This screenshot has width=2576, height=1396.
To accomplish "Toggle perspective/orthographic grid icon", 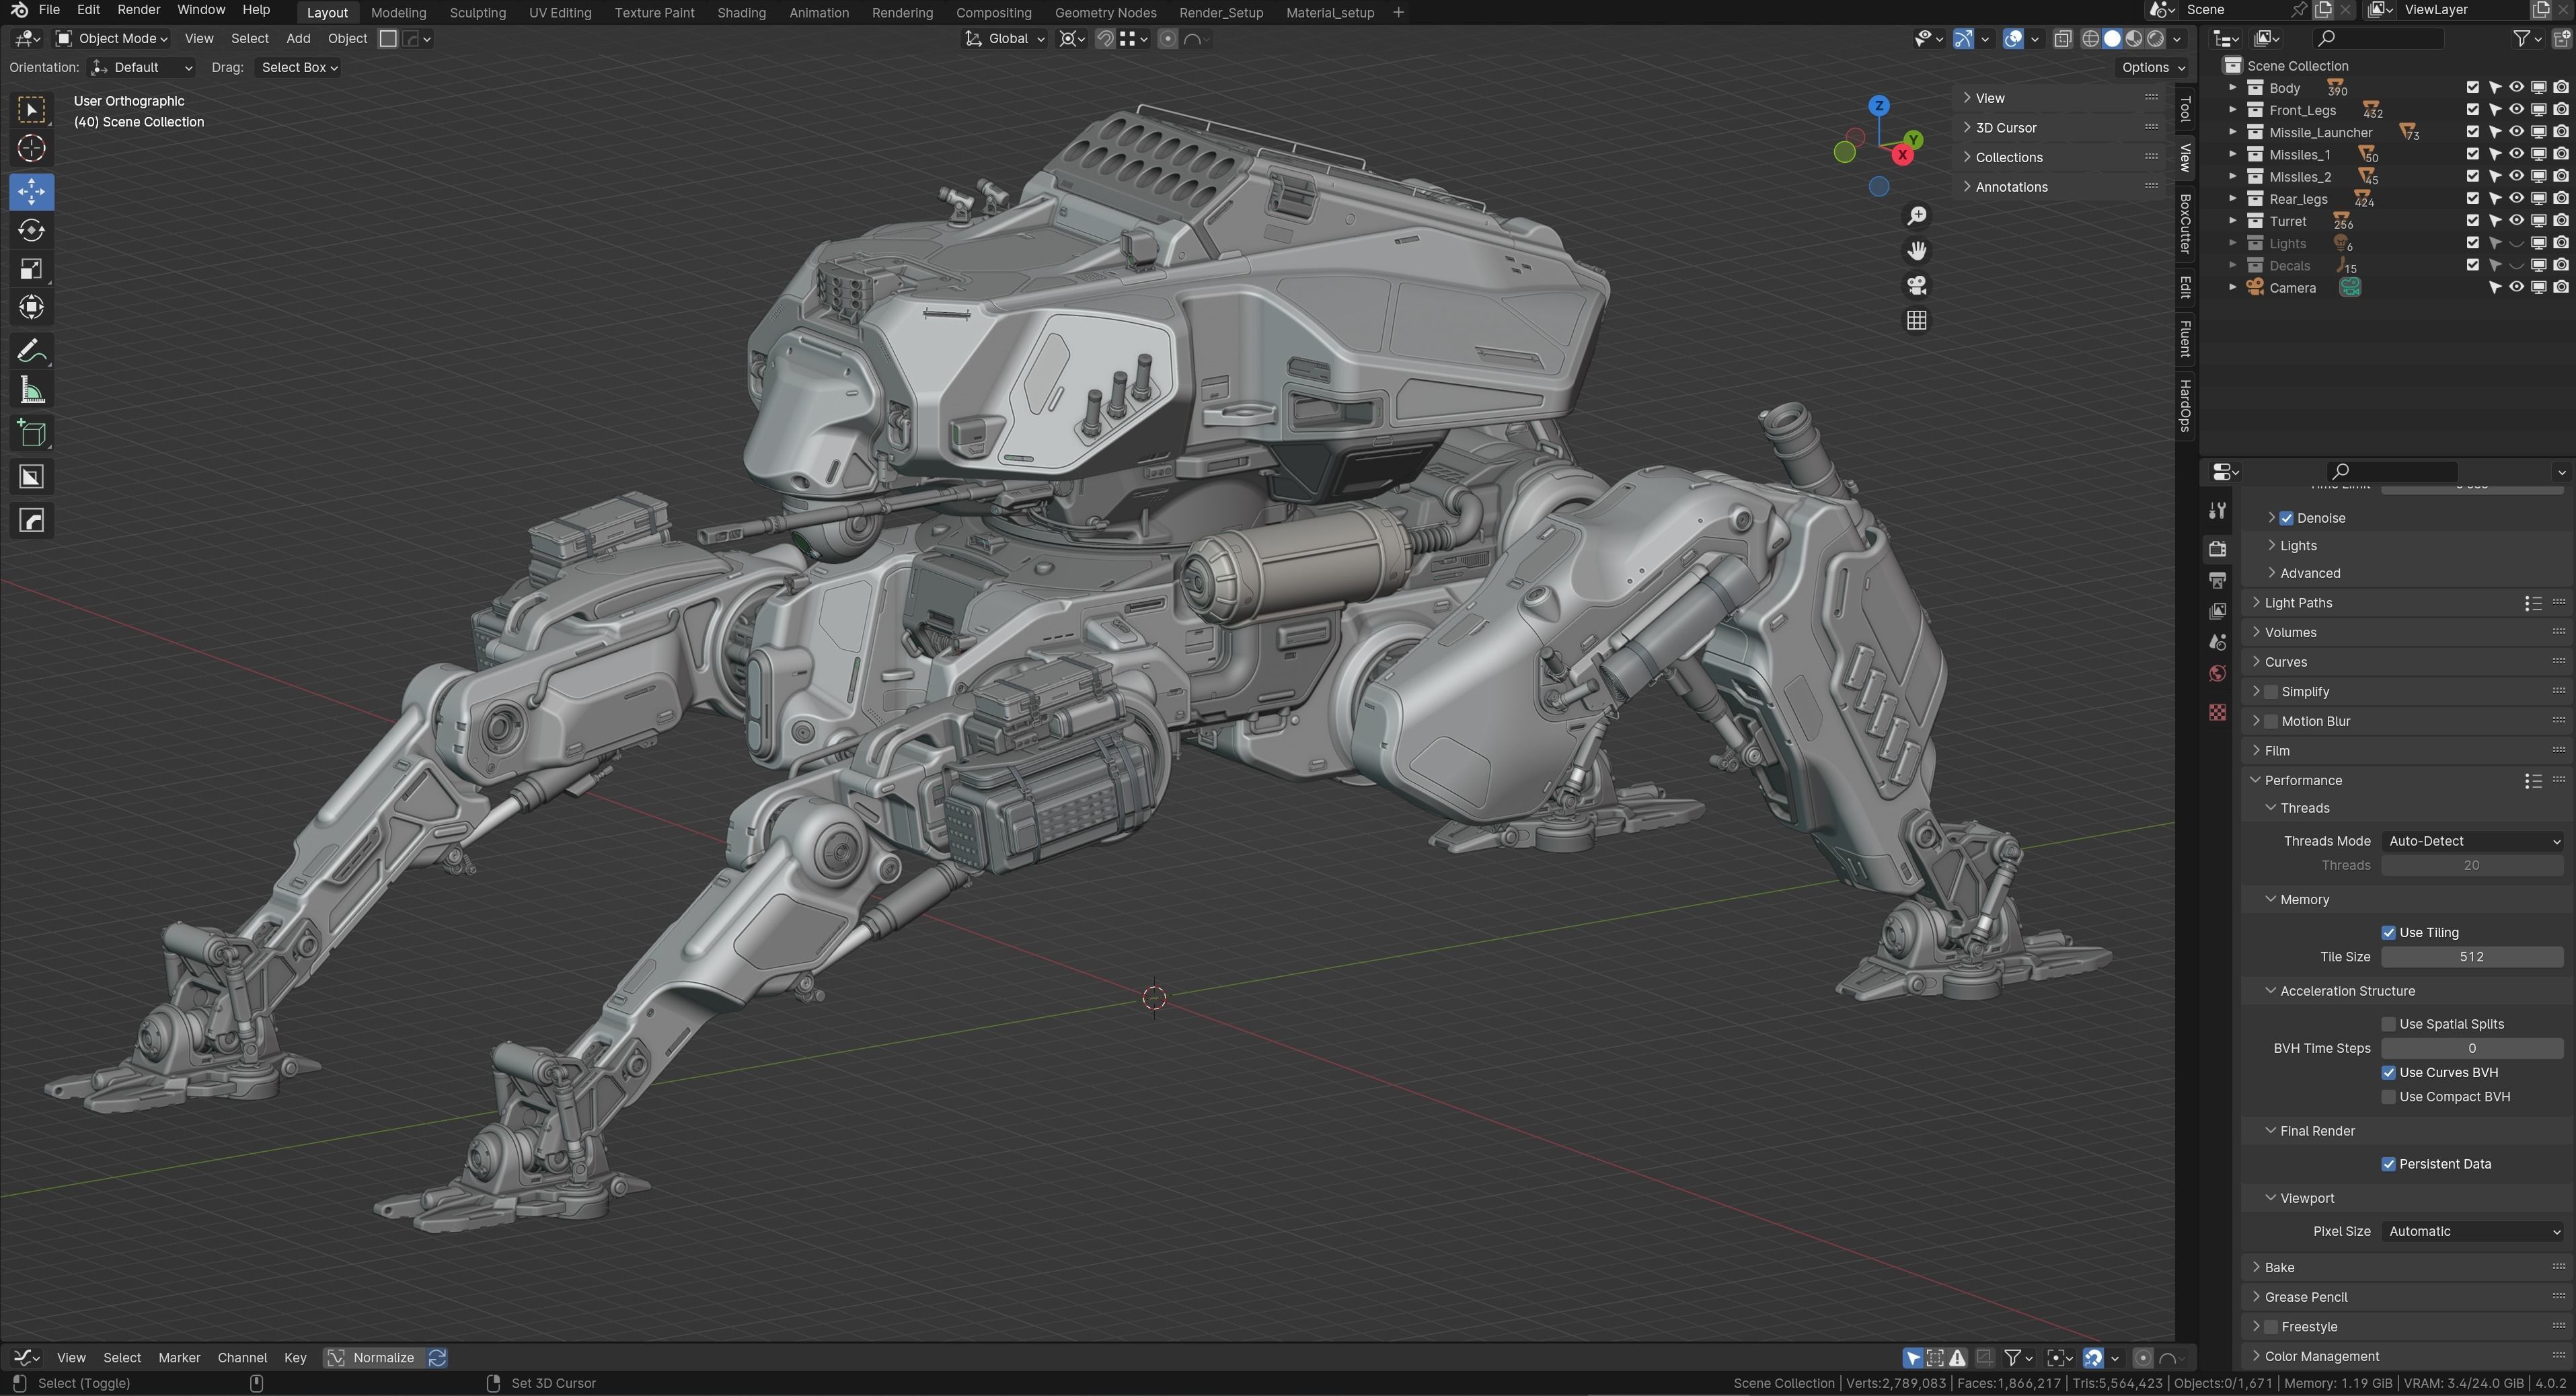I will [x=1916, y=321].
